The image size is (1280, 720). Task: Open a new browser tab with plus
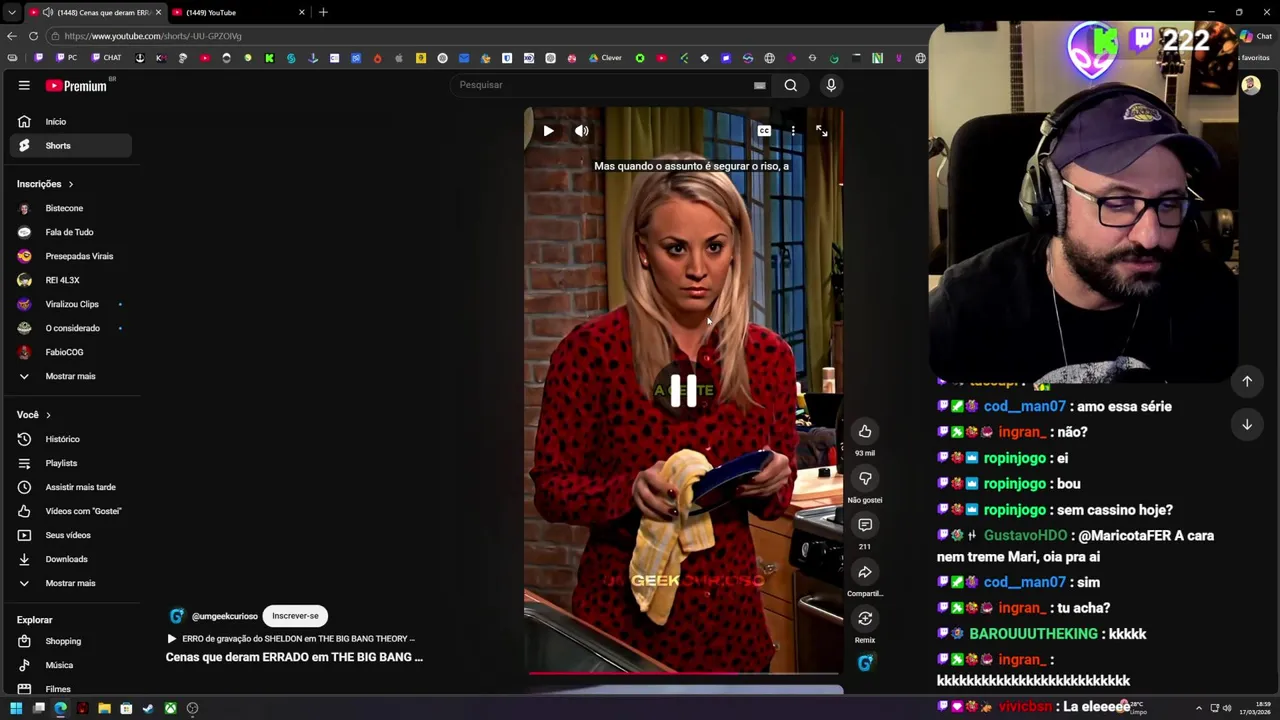(x=323, y=12)
